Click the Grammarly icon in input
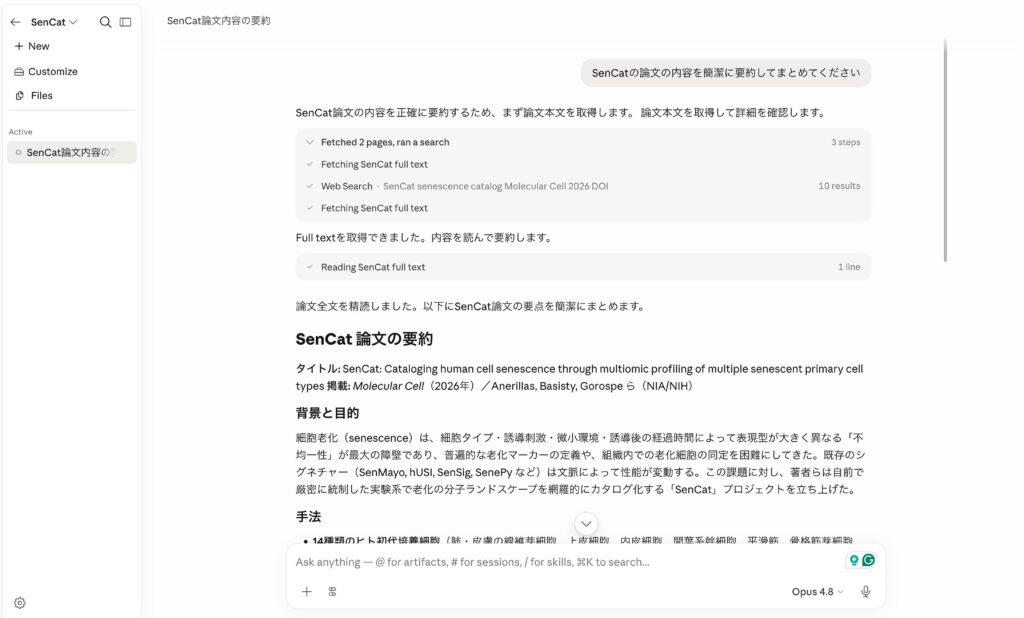Viewport: 1024px width, 618px height. click(x=869, y=561)
